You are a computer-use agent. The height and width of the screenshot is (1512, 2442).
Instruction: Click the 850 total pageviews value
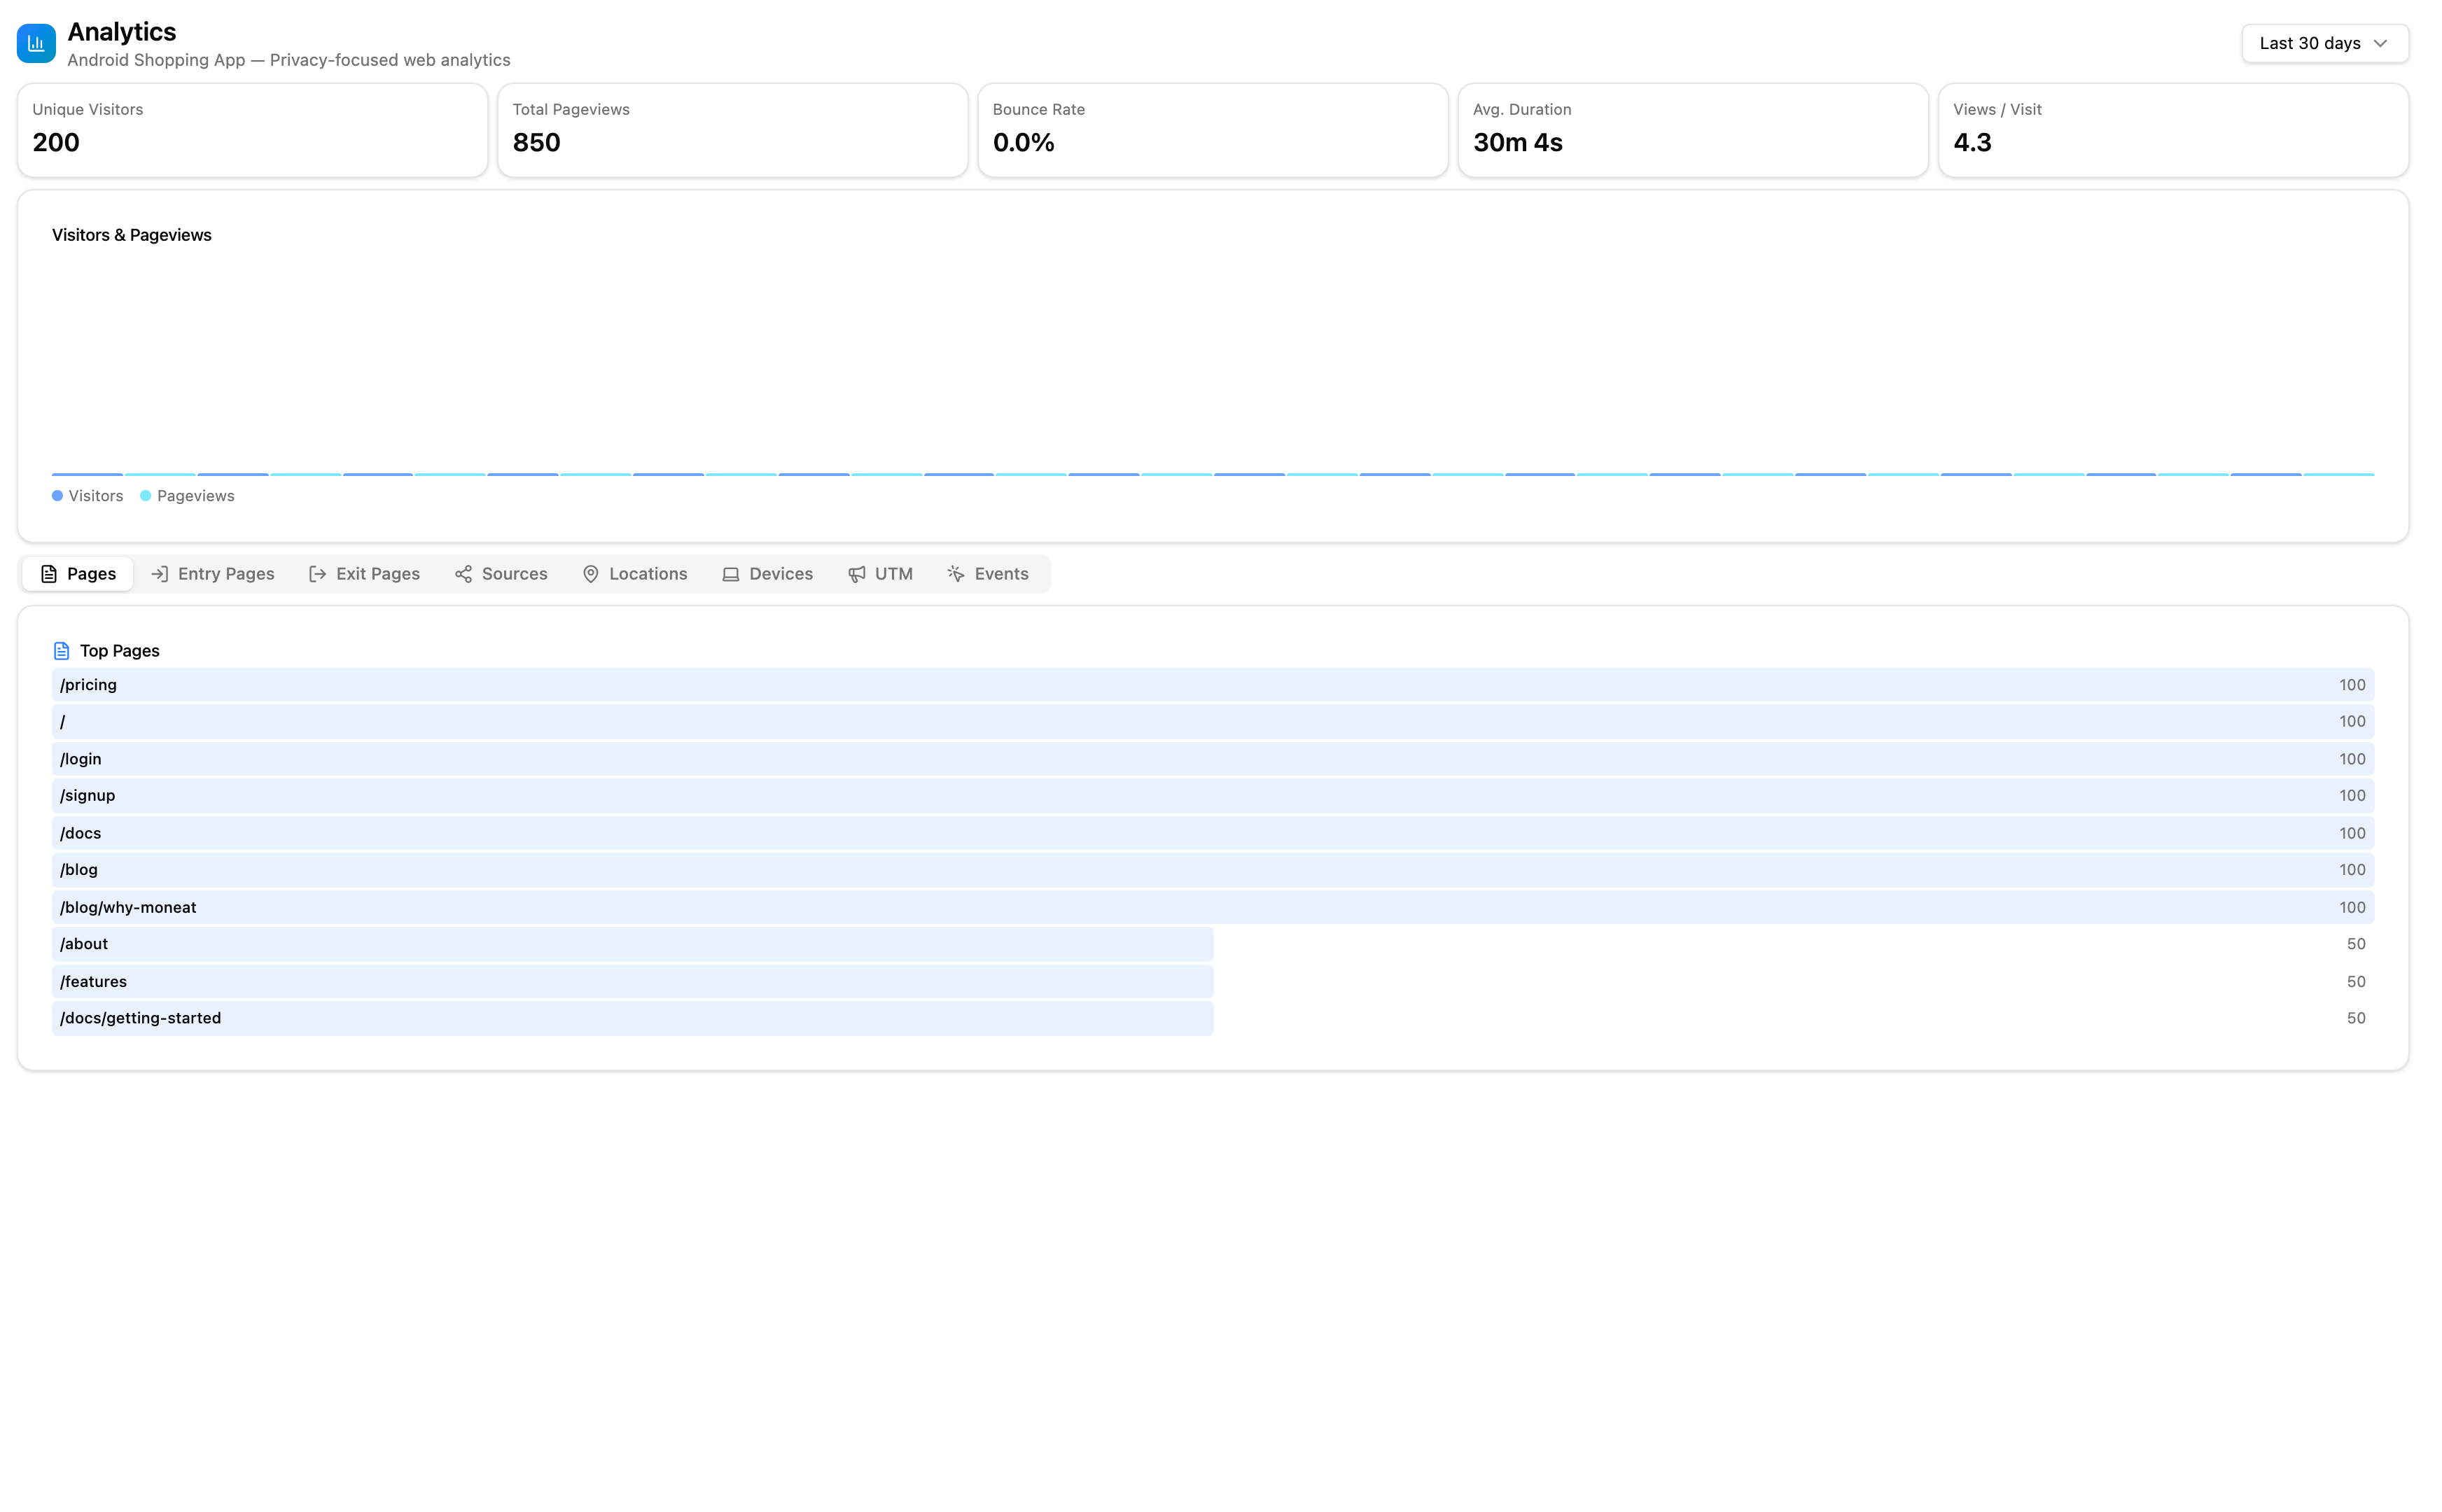[537, 142]
